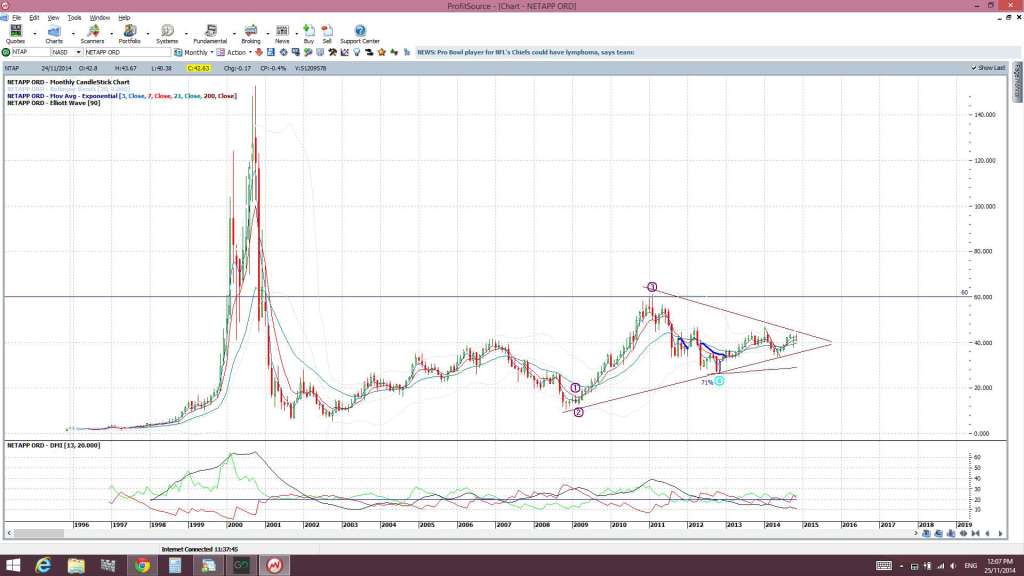
Task: Expand the Scanners dropdown arrow
Action: 112,33
